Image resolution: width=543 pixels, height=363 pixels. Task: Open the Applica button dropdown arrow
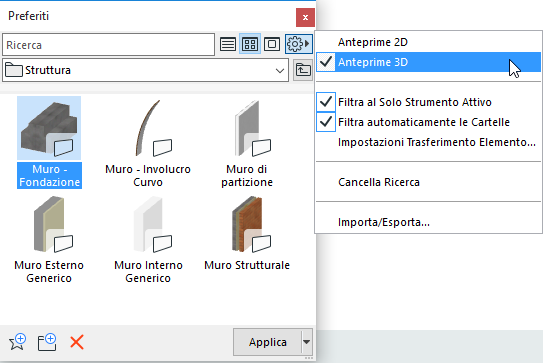tap(306, 342)
